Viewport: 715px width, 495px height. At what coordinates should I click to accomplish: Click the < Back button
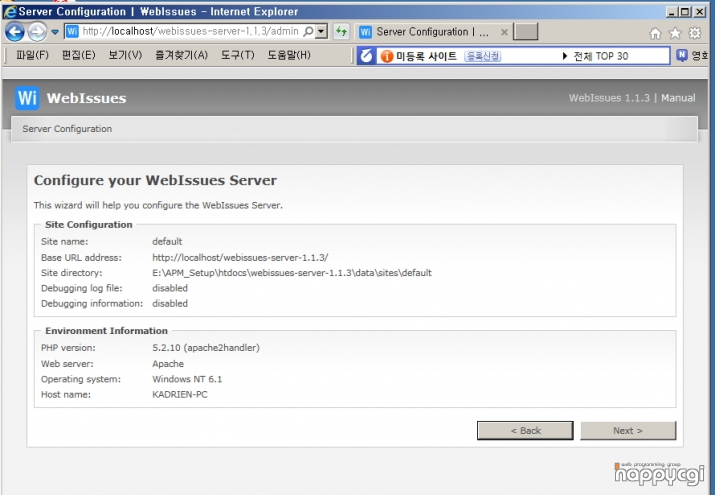click(x=525, y=431)
